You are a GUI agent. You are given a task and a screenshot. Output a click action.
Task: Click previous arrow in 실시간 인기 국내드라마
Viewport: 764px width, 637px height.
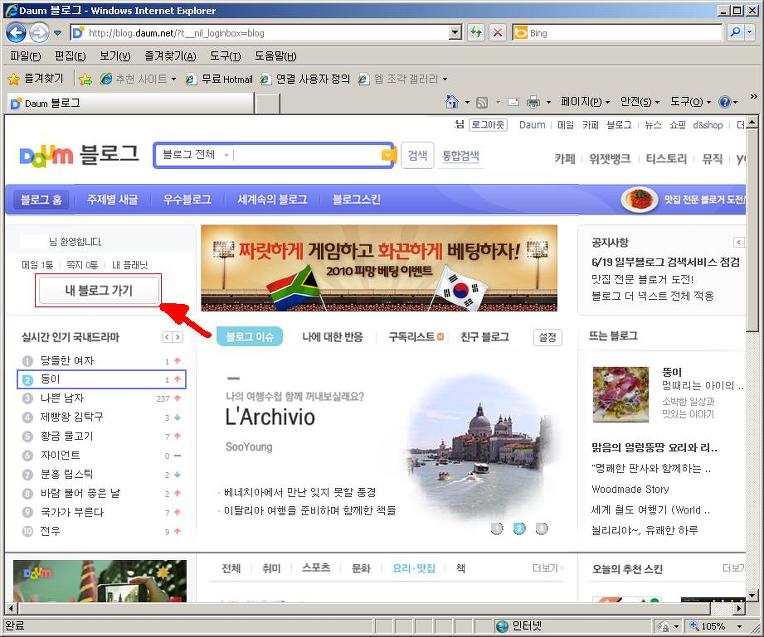pos(167,337)
